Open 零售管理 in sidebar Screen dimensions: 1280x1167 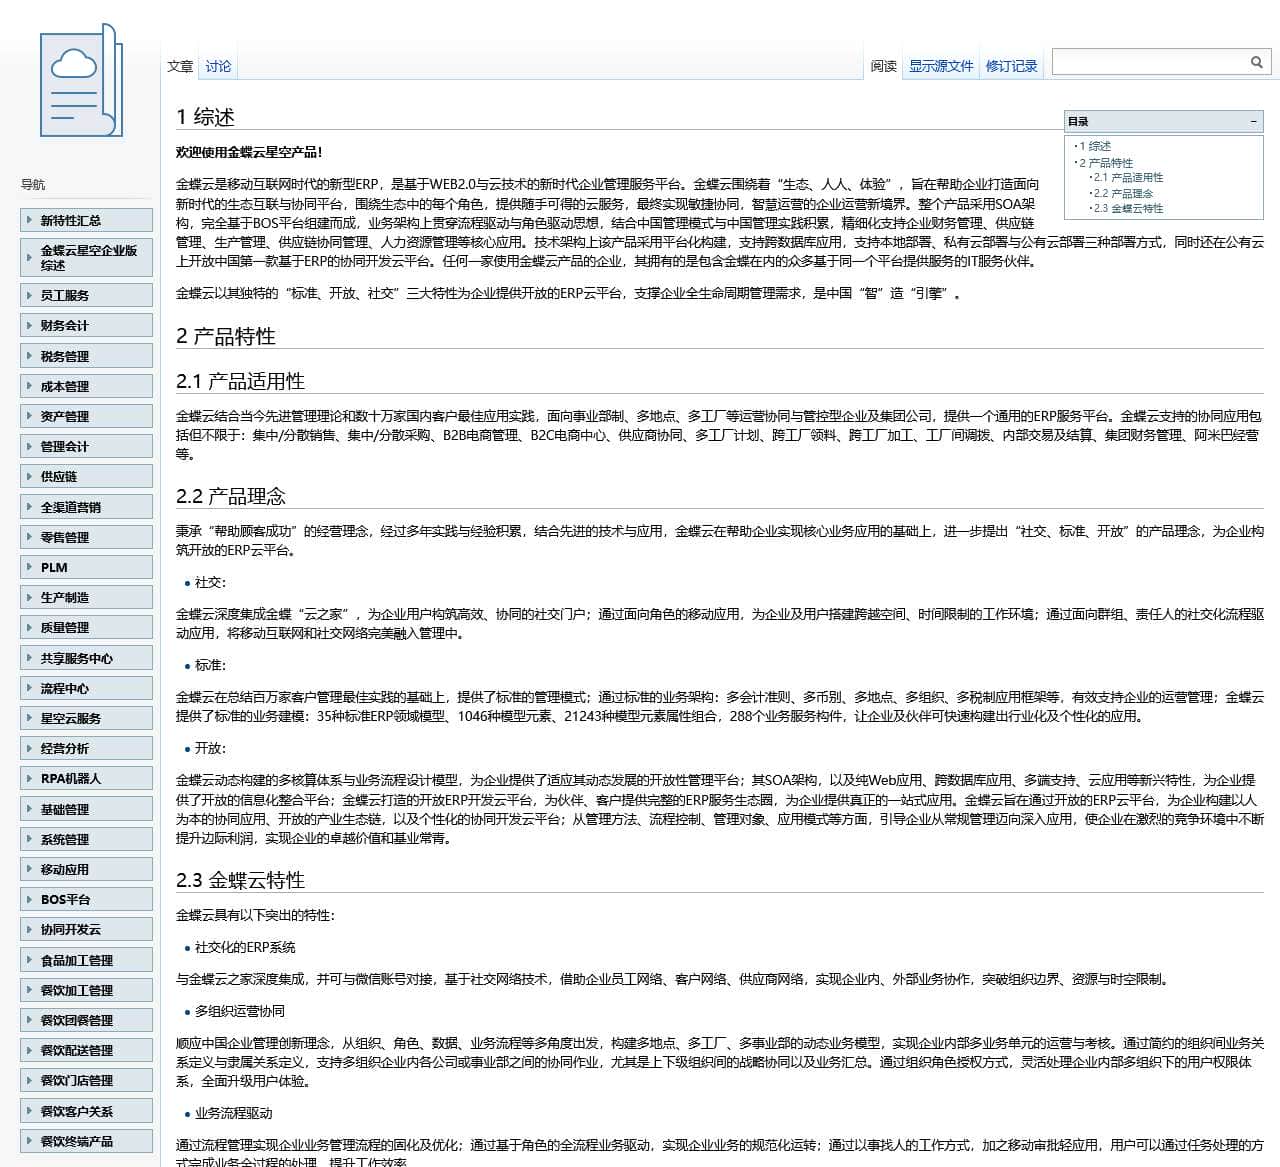click(86, 537)
